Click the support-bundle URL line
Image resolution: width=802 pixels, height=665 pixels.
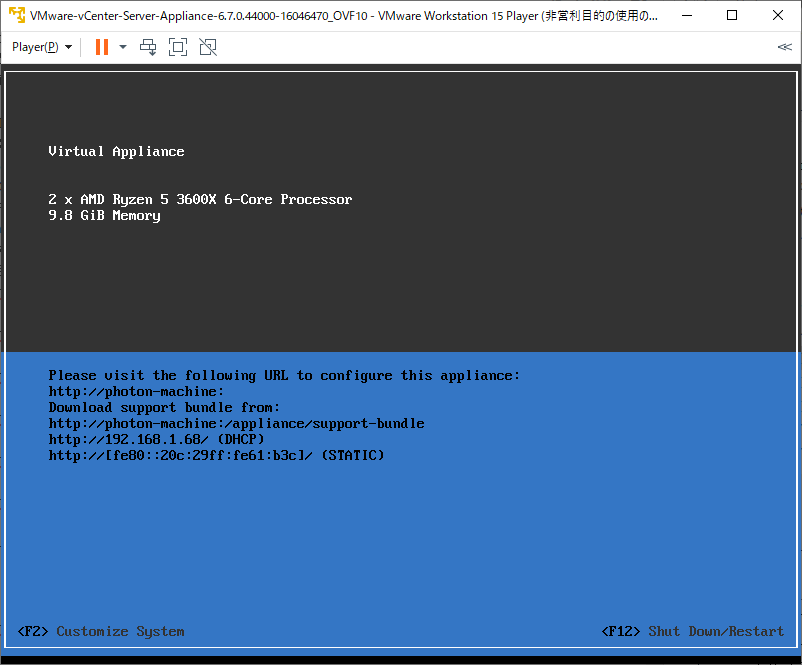point(236,424)
